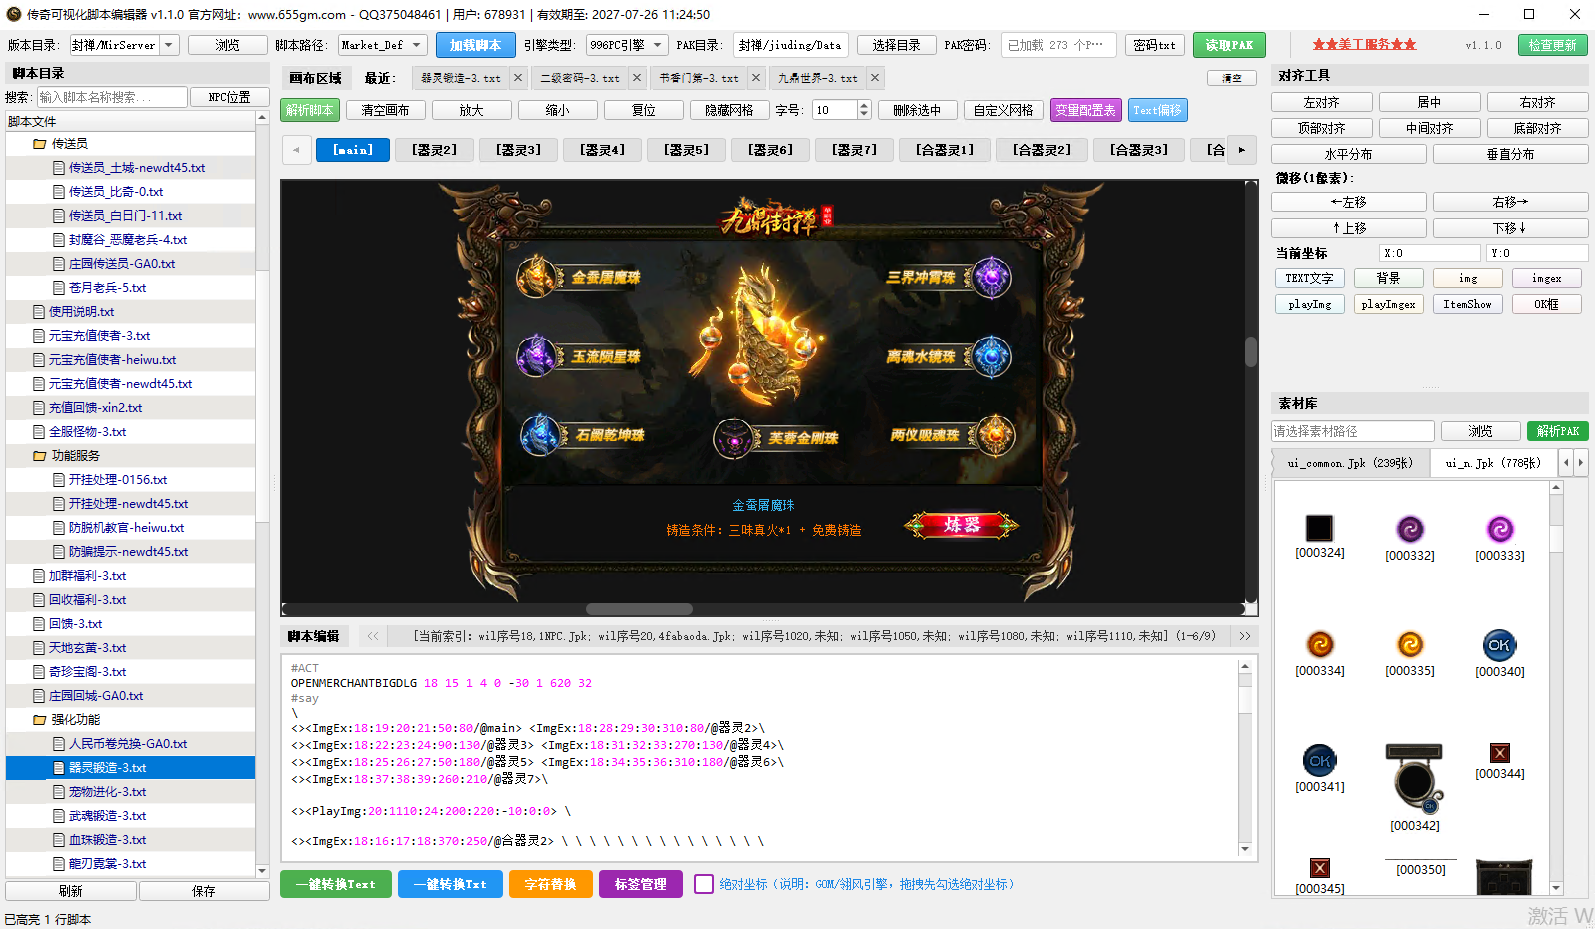The height and width of the screenshot is (929, 1595).
Task: Click the canvas vertical scrollbar thumb
Action: pyautogui.click(x=1251, y=352)
